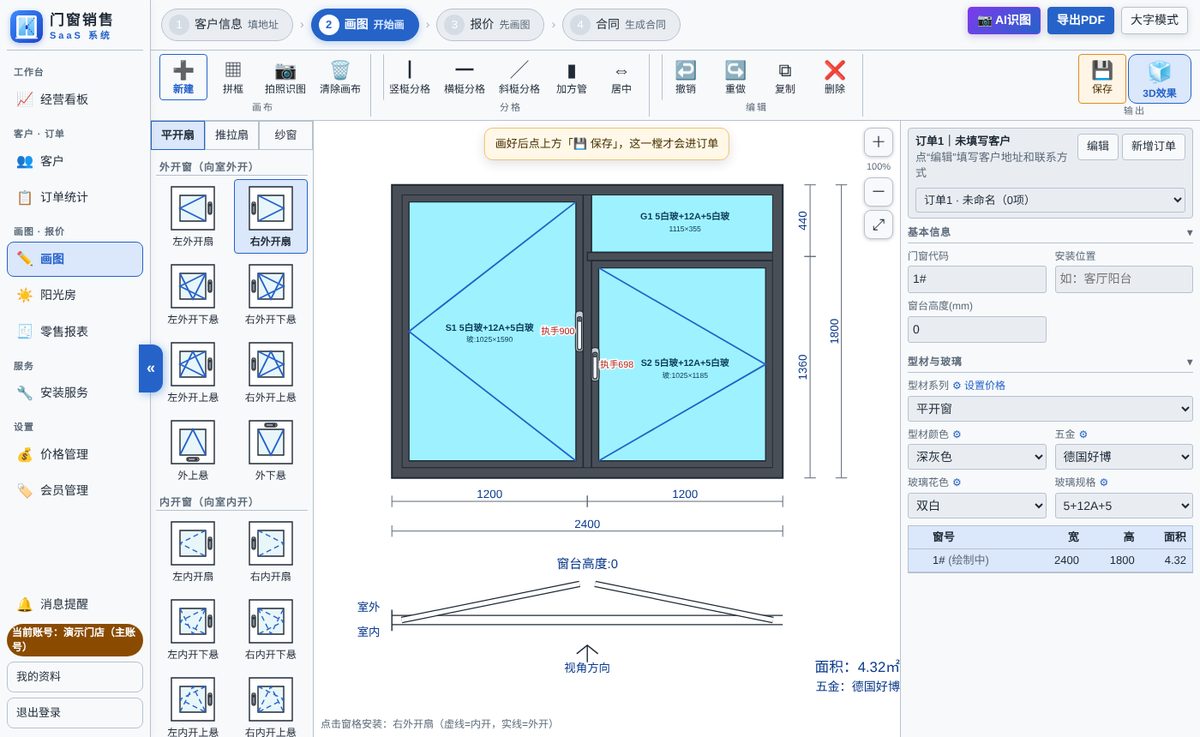Click the 撤销 undo icon
This screenshot has width=1200, height=737.
coord(685,71)
